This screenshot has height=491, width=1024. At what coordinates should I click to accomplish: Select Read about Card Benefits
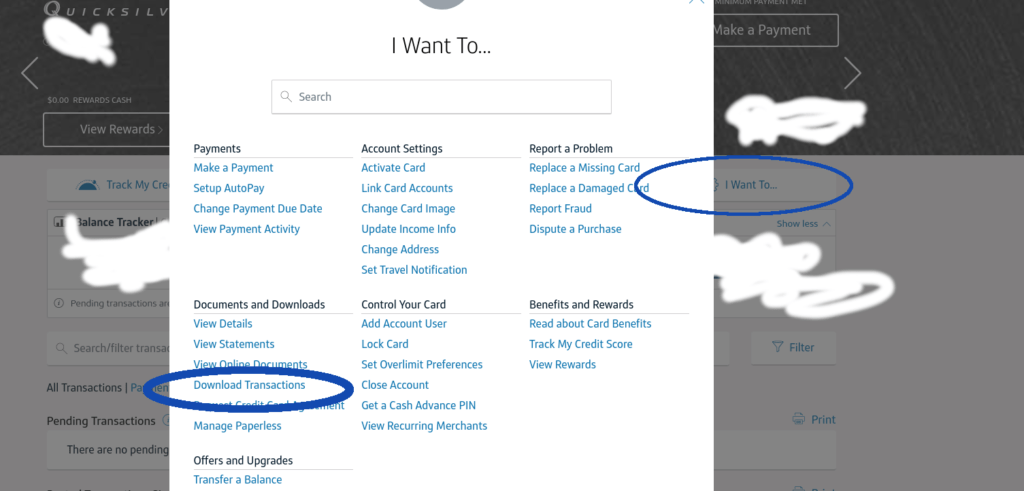point(590,324)
